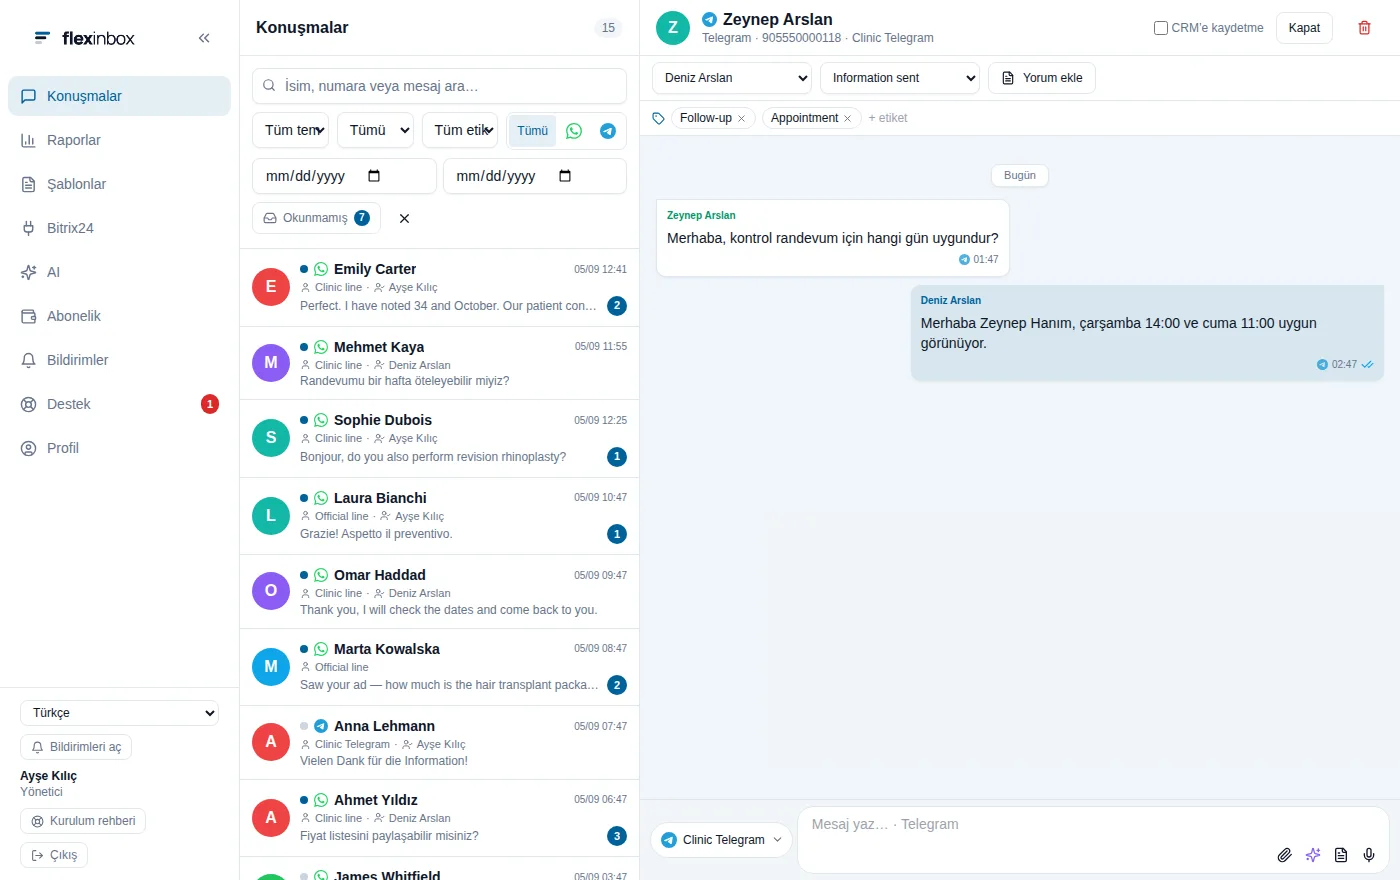1400x880 pixels.
Task: Click Yorum ekle button
Action: pyautogui.click(x=1042, y=78)
